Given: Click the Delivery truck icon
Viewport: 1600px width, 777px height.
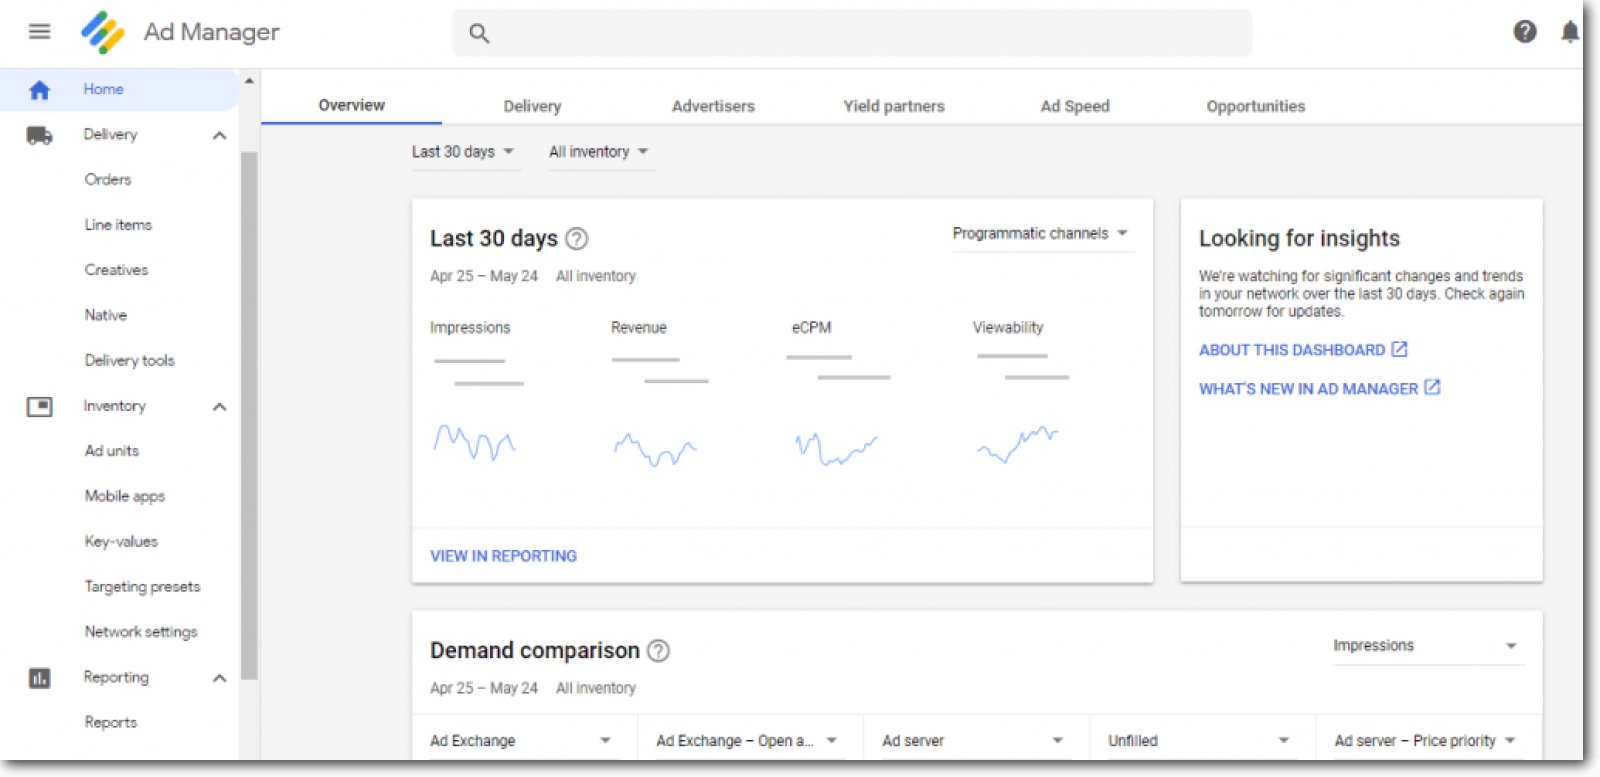Looking at the screenshot, I should (x=39, y=135).
